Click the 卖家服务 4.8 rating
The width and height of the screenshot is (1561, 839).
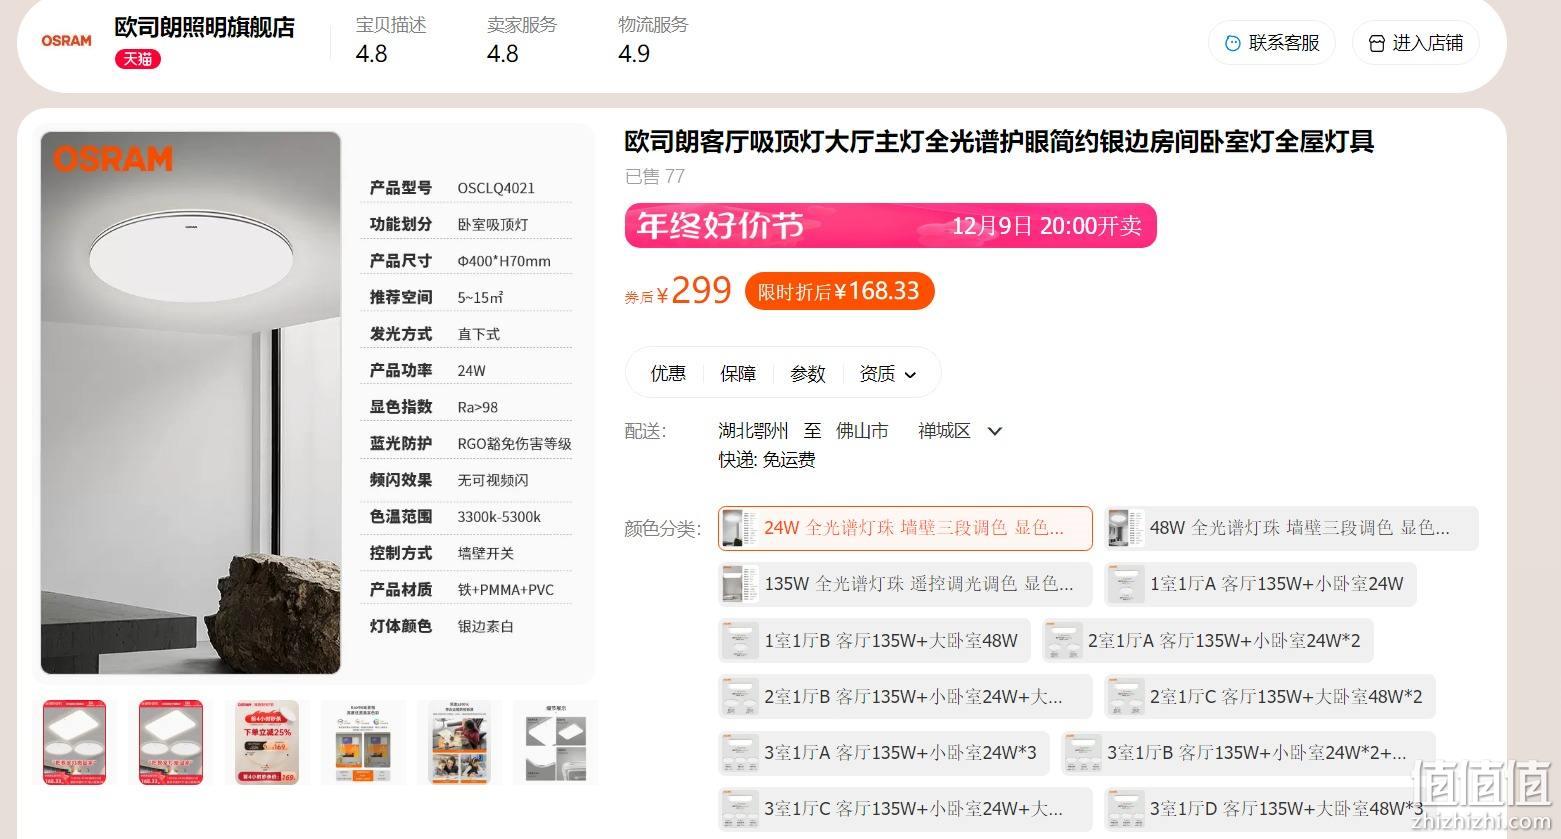[x=522, y=40]
